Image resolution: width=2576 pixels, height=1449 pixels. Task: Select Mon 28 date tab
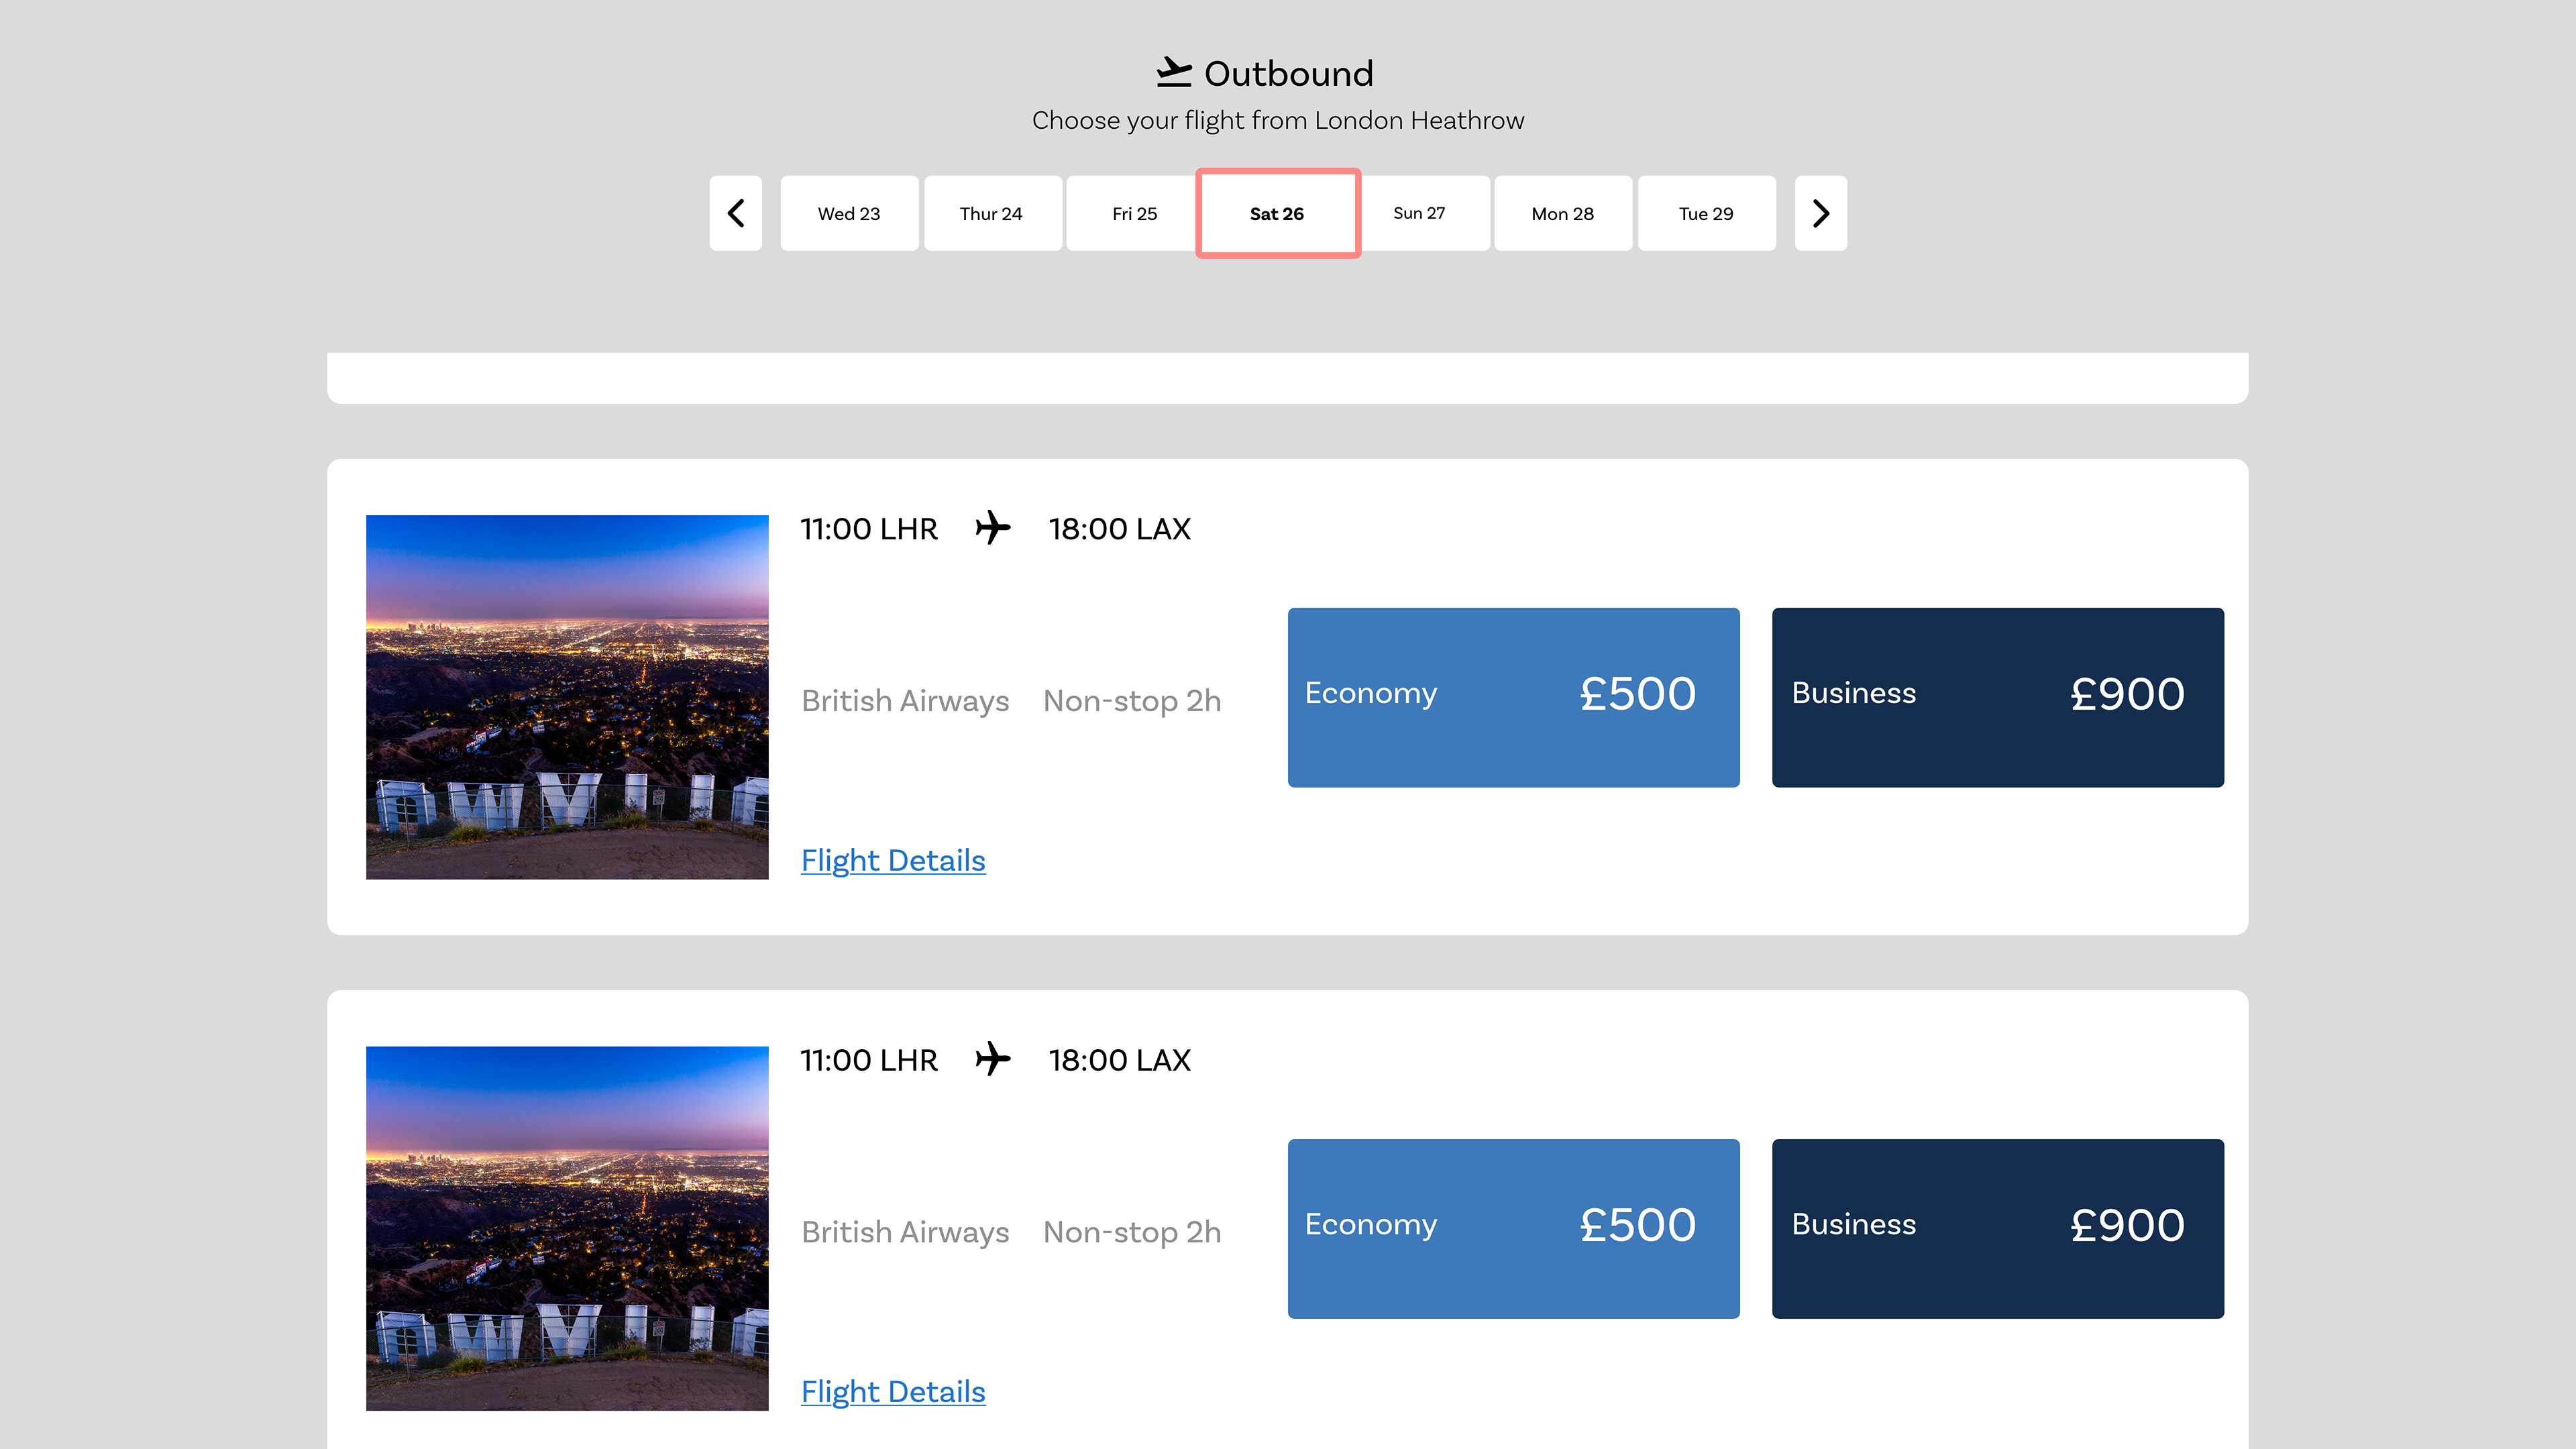coord(1563,213)
